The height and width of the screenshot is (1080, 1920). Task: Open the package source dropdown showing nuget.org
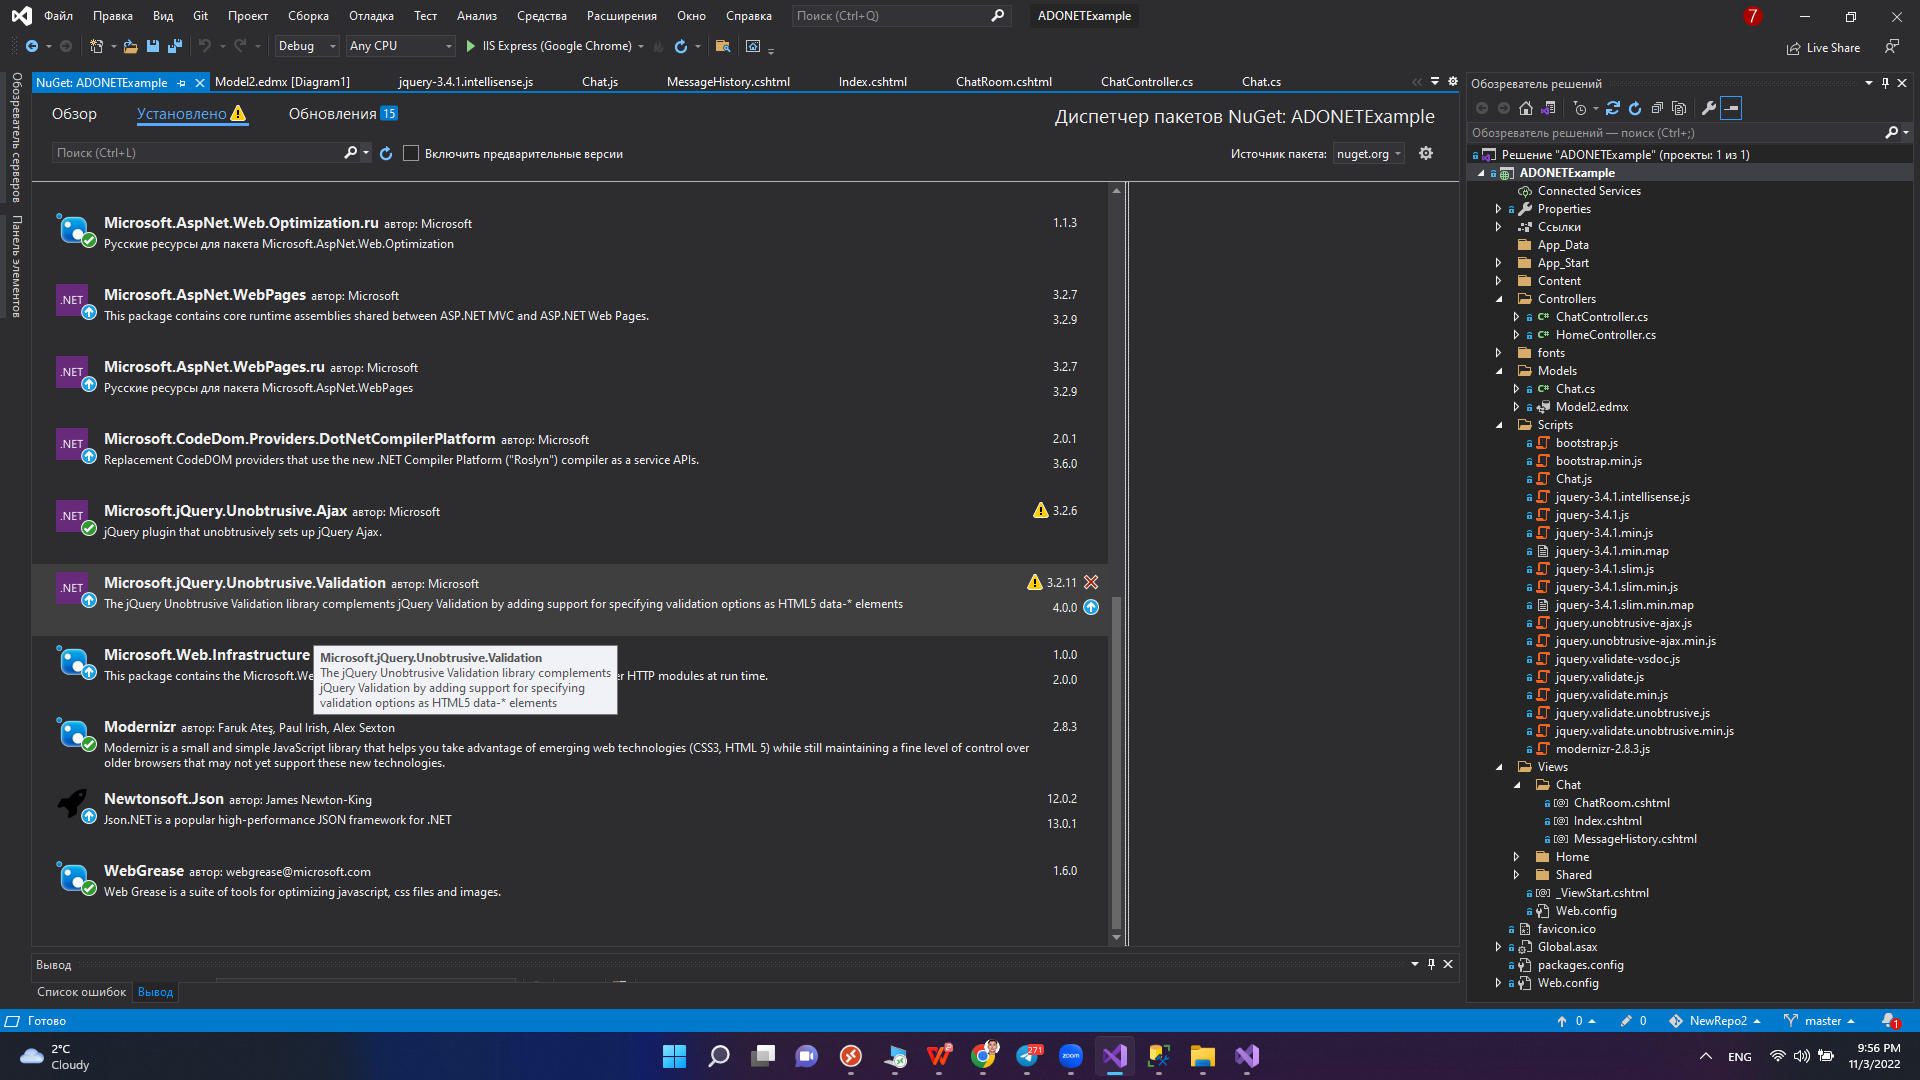(1367, 153)
